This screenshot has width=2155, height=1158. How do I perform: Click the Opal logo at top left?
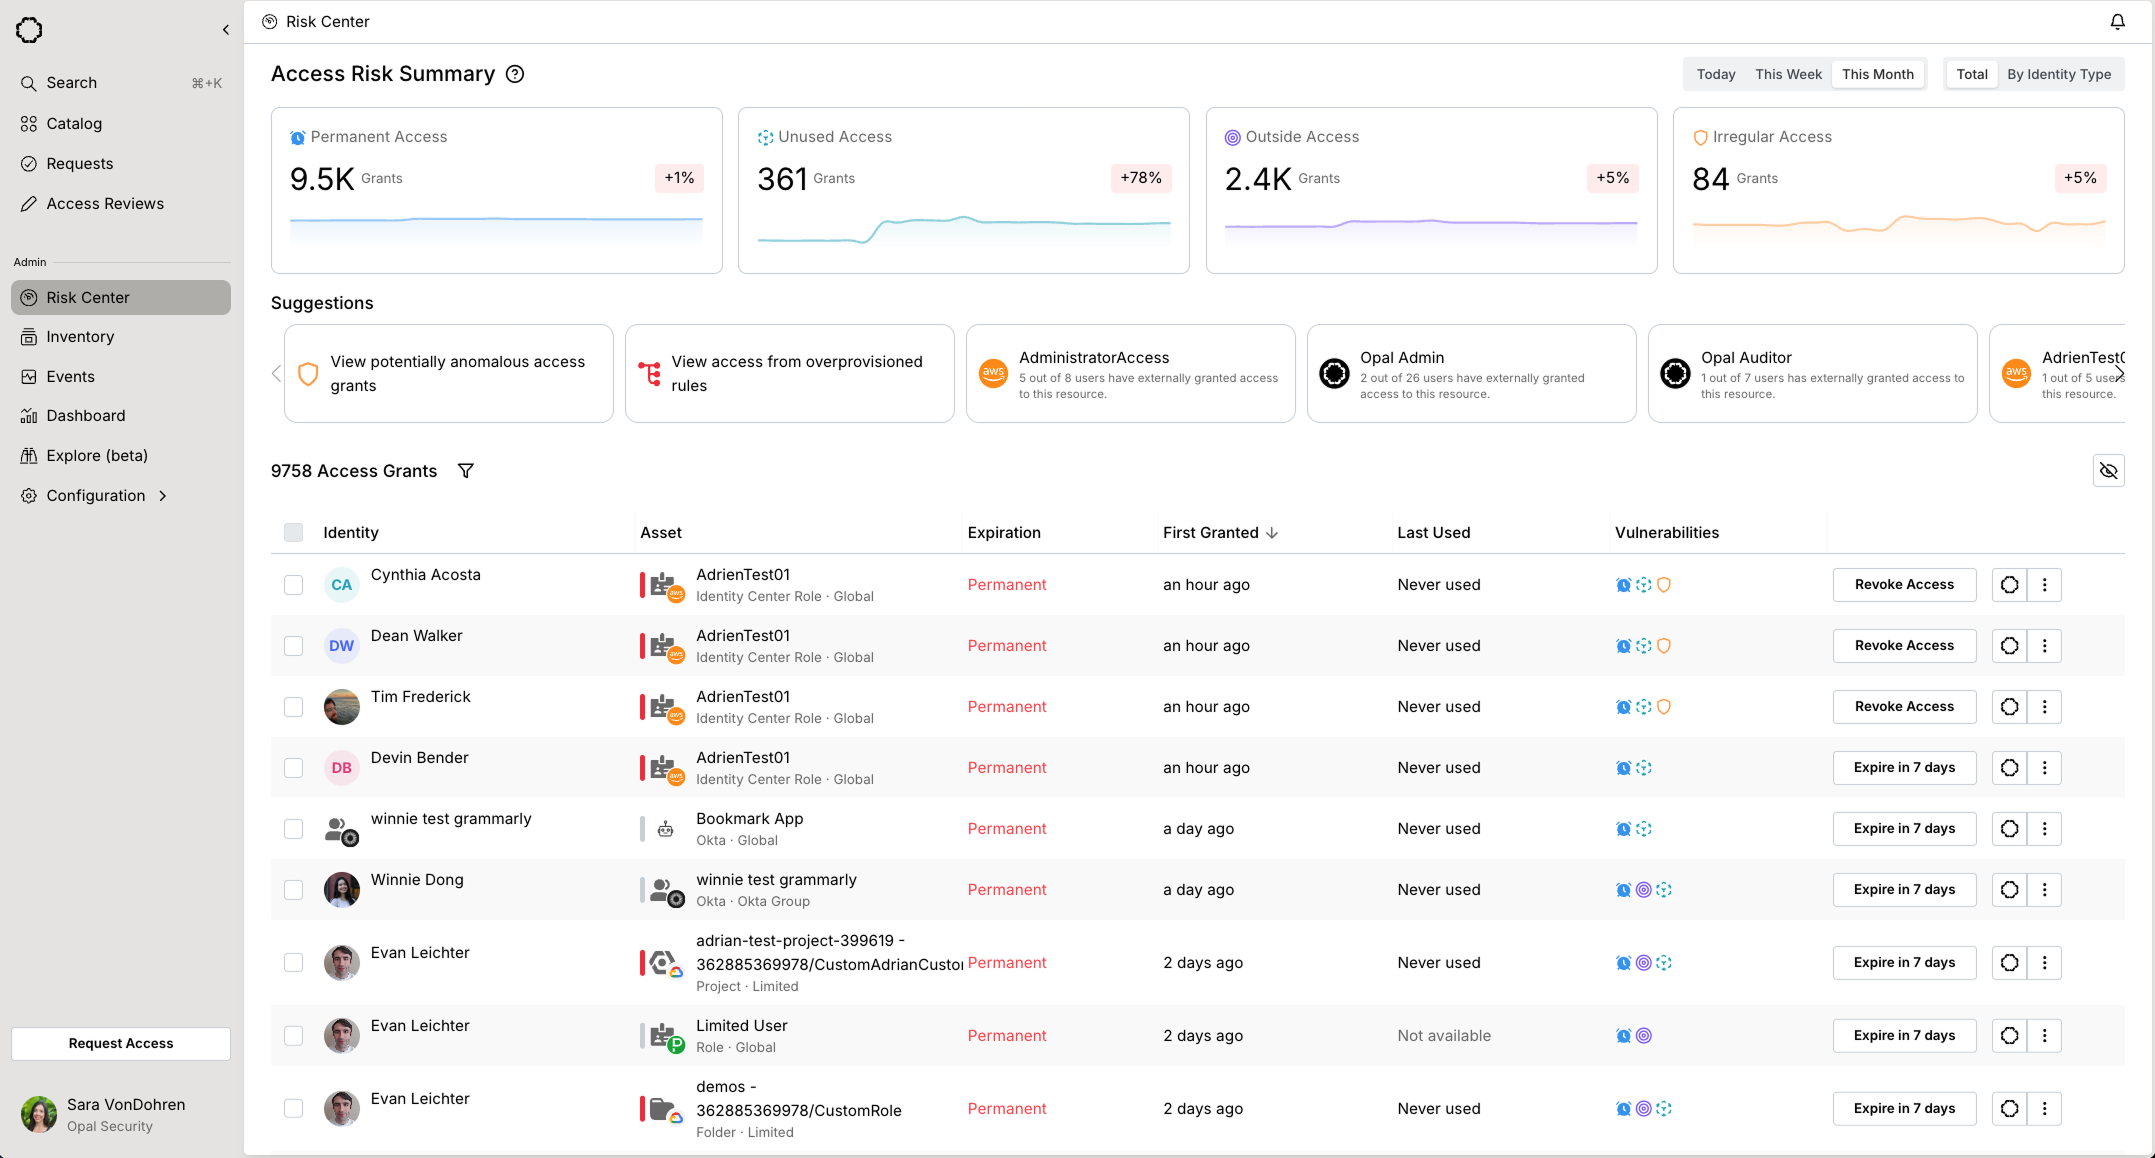(x=29, y=30)
